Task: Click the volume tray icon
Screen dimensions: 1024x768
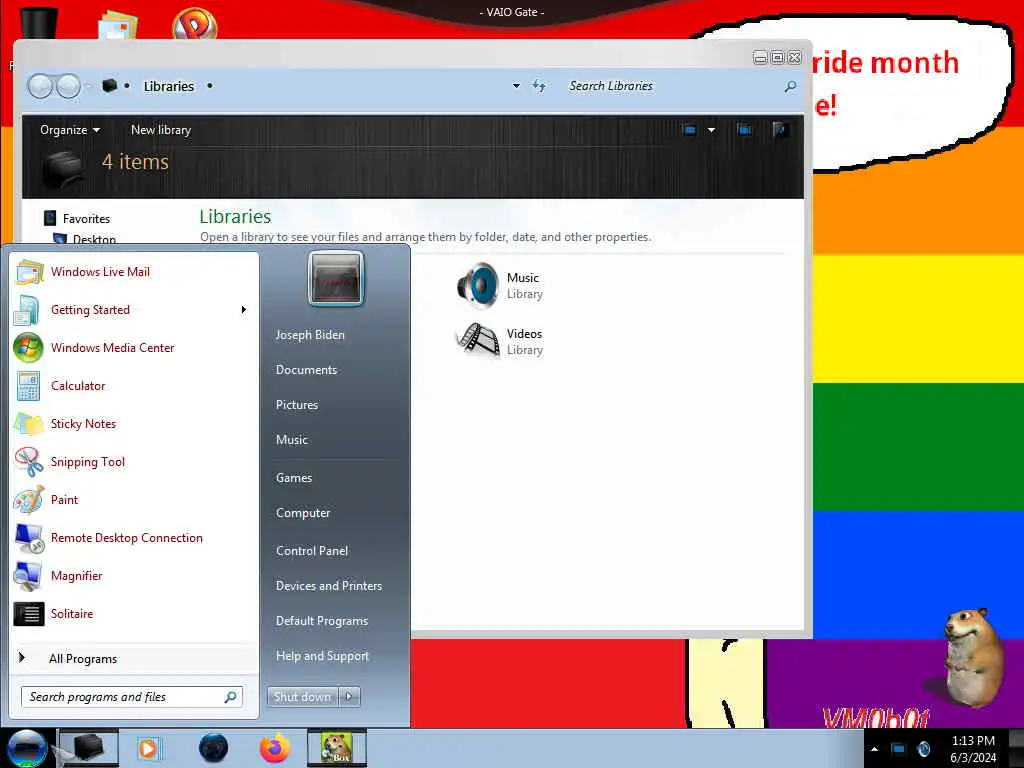Action: point(923,749)
